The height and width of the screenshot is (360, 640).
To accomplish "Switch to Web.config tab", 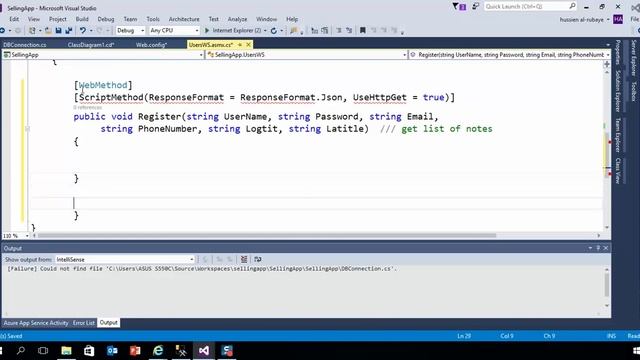I will click(x=151, y=45).
